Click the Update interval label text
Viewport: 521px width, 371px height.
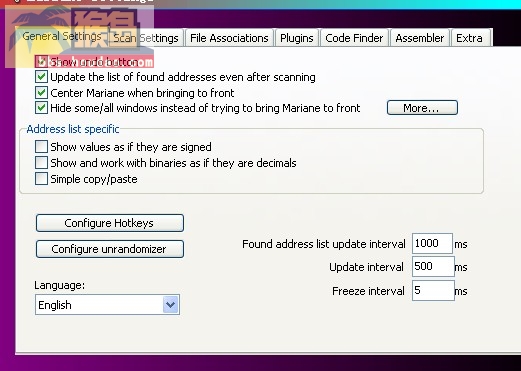[366, 267]
